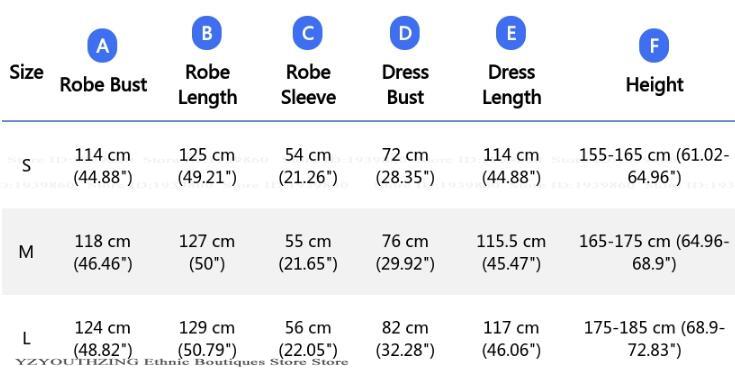Click the 118 cm Robe Bust cell
This screenshot has height=383, width=735.
pos(103,252)
